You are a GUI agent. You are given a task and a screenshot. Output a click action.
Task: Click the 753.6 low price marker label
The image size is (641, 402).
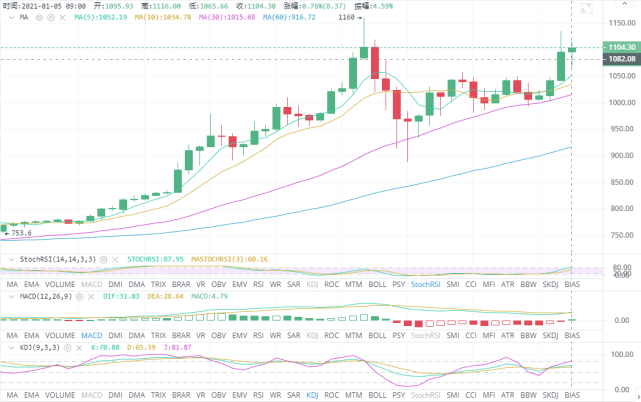click(x=18, y=233)
